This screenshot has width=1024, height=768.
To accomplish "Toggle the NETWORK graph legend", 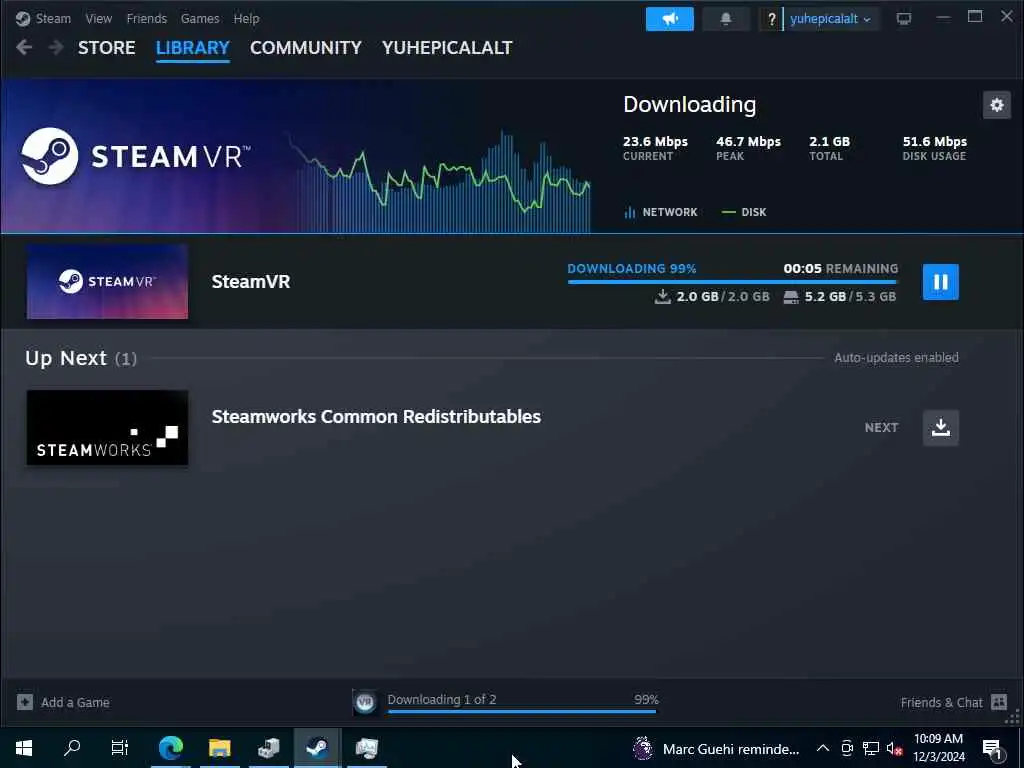I will coord(660,212).
